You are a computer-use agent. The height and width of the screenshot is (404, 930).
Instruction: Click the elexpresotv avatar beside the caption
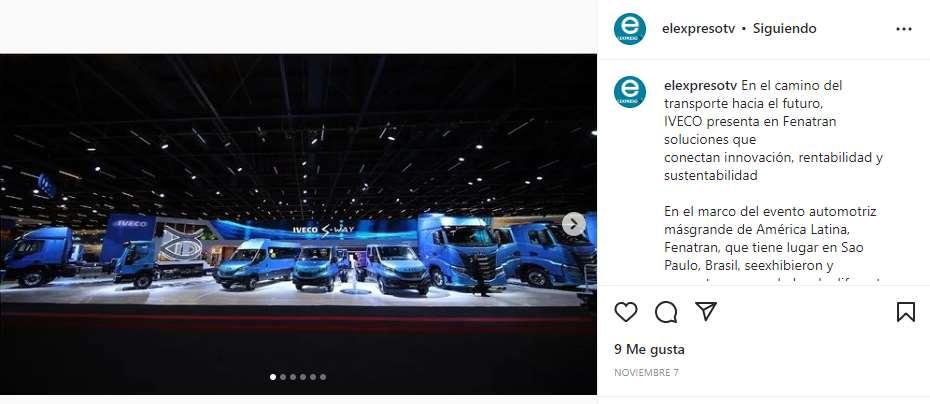click(630, 92)
